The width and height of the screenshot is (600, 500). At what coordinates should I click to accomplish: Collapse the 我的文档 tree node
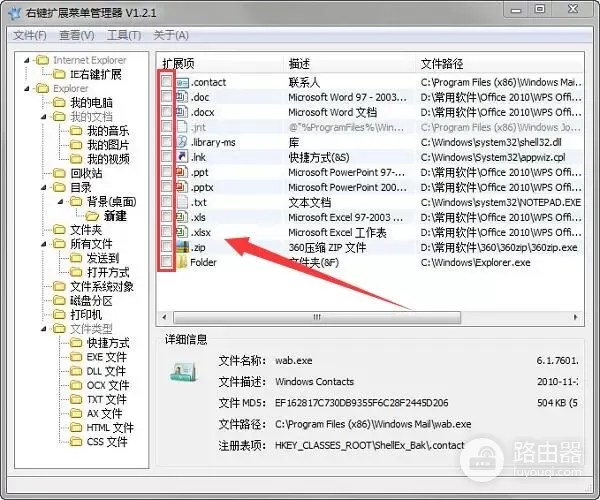coord(43,117)
